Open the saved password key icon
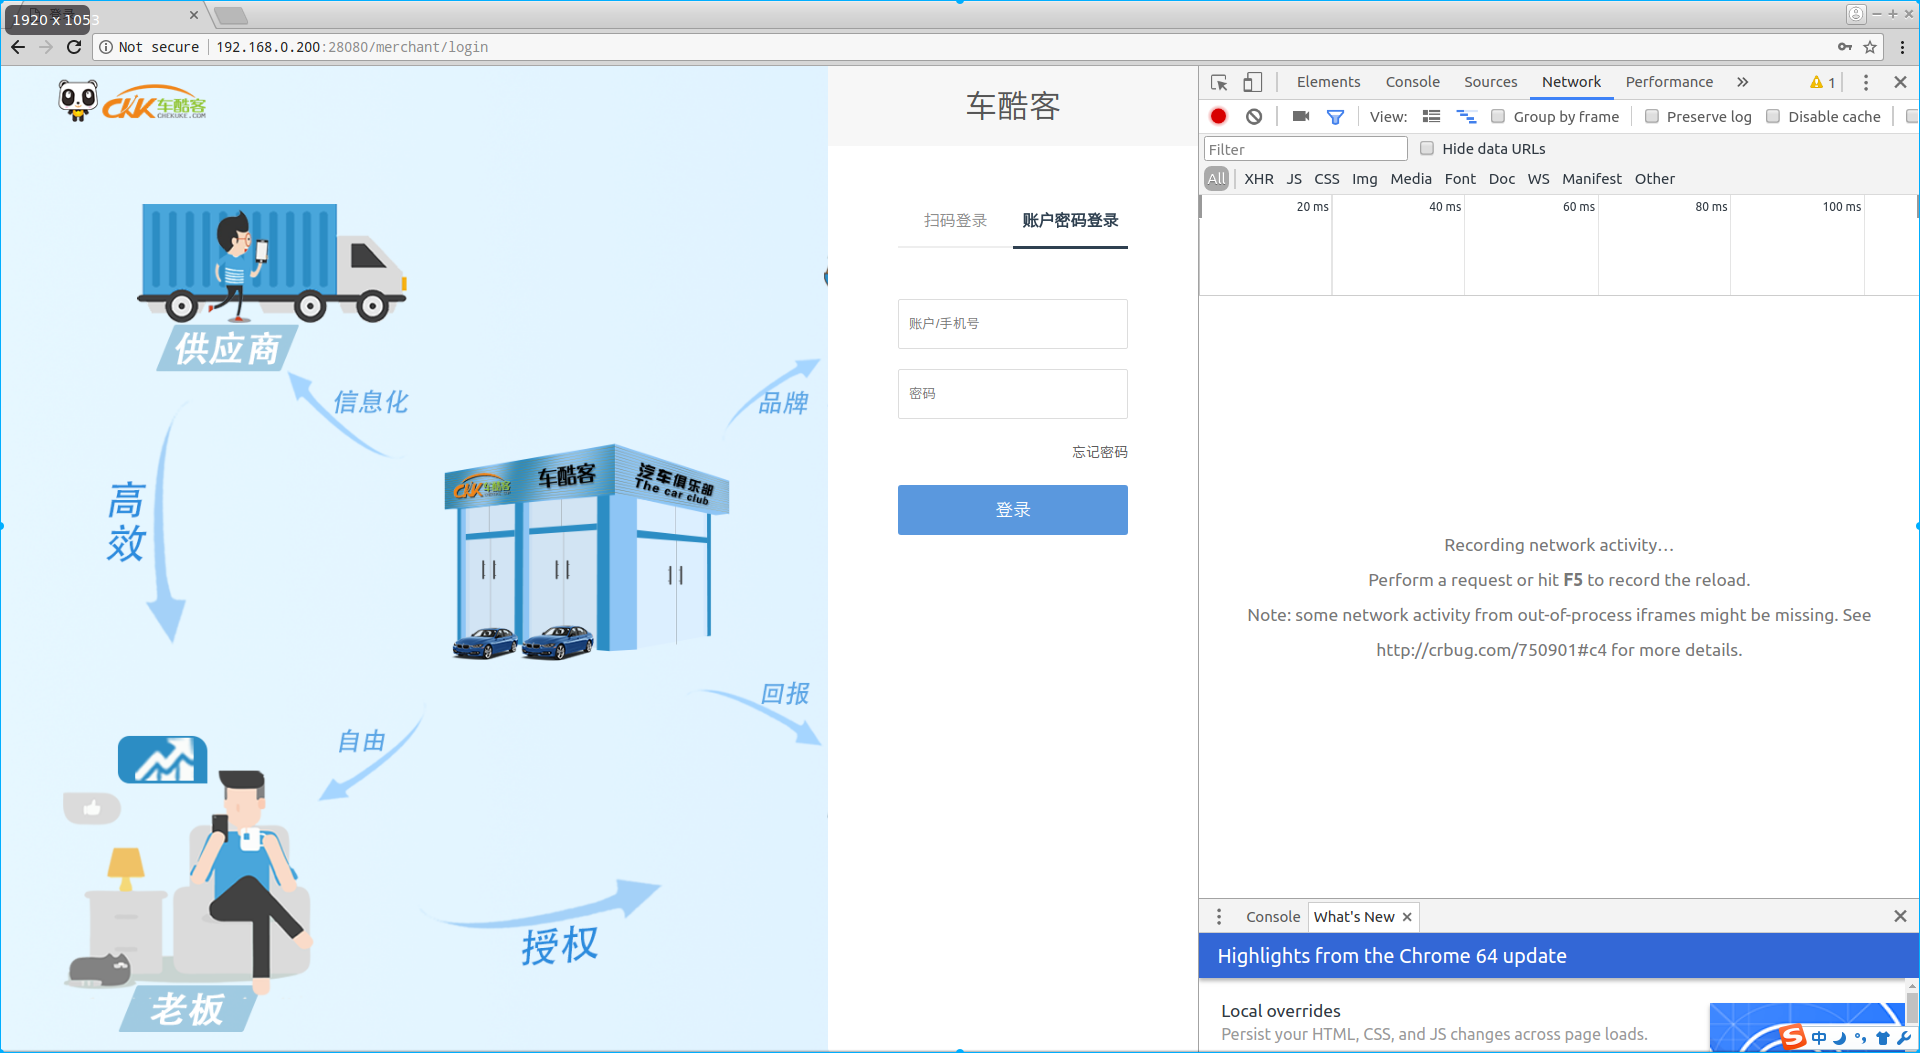1920x1053 pixels. 1845,47
